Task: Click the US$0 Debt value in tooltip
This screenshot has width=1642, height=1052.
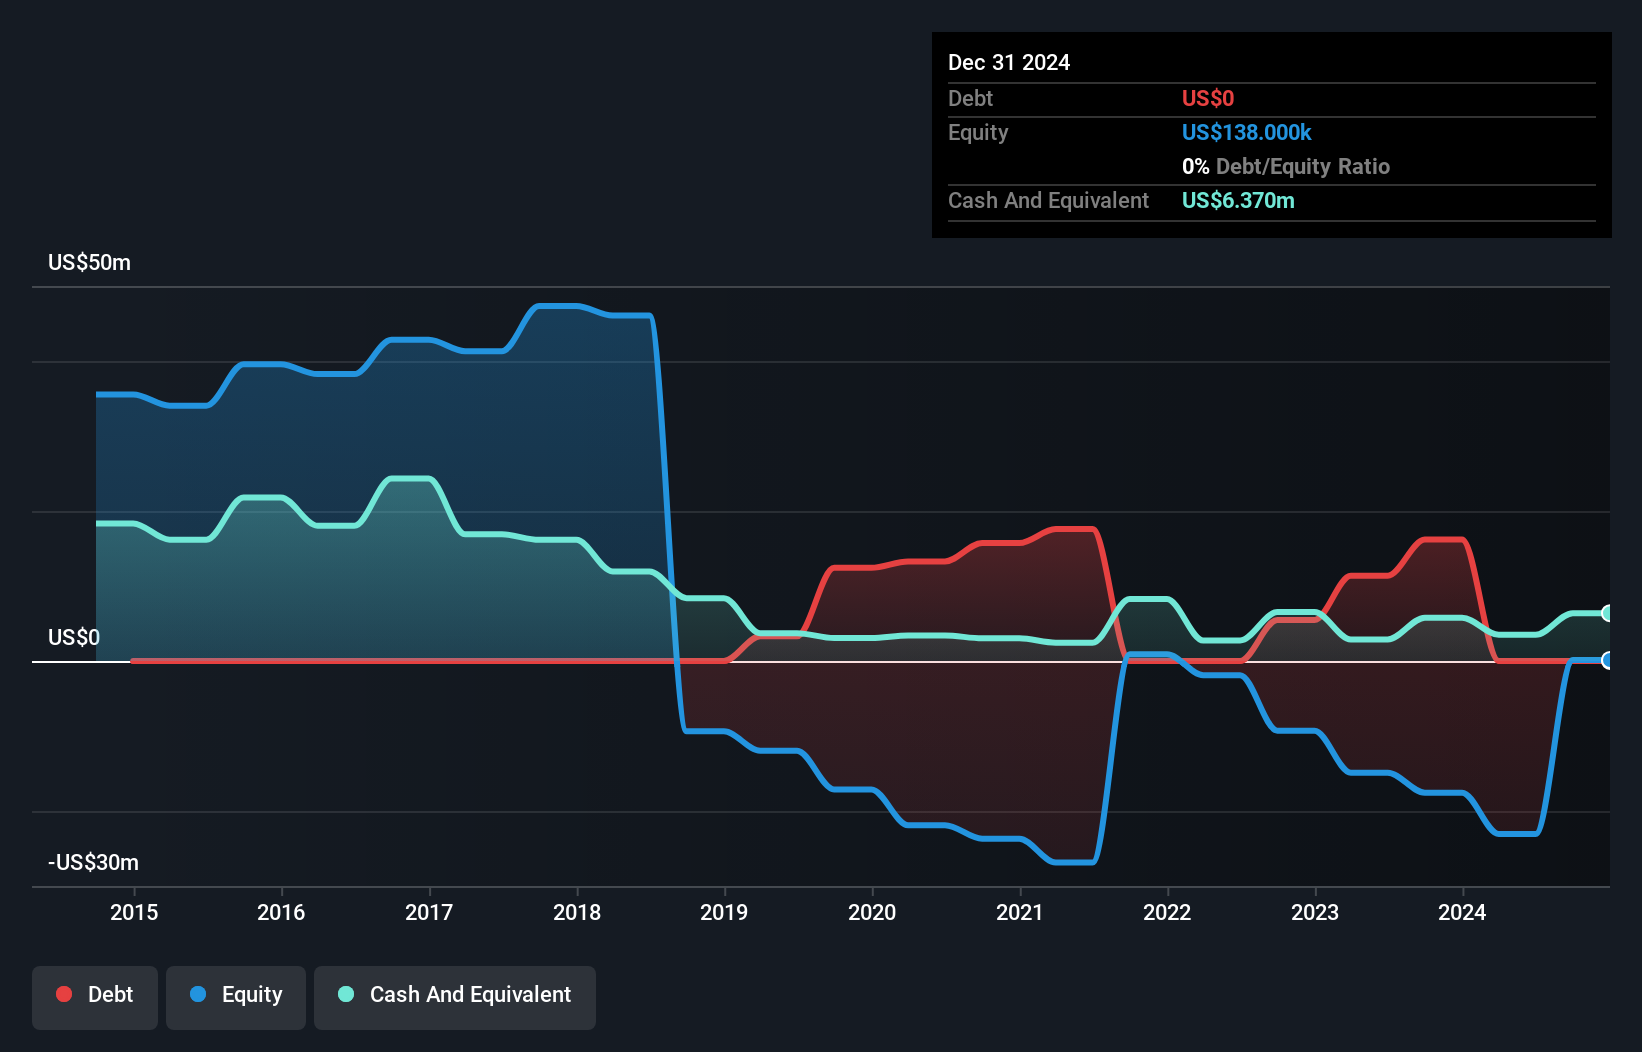Action: tap(1207, 98)
